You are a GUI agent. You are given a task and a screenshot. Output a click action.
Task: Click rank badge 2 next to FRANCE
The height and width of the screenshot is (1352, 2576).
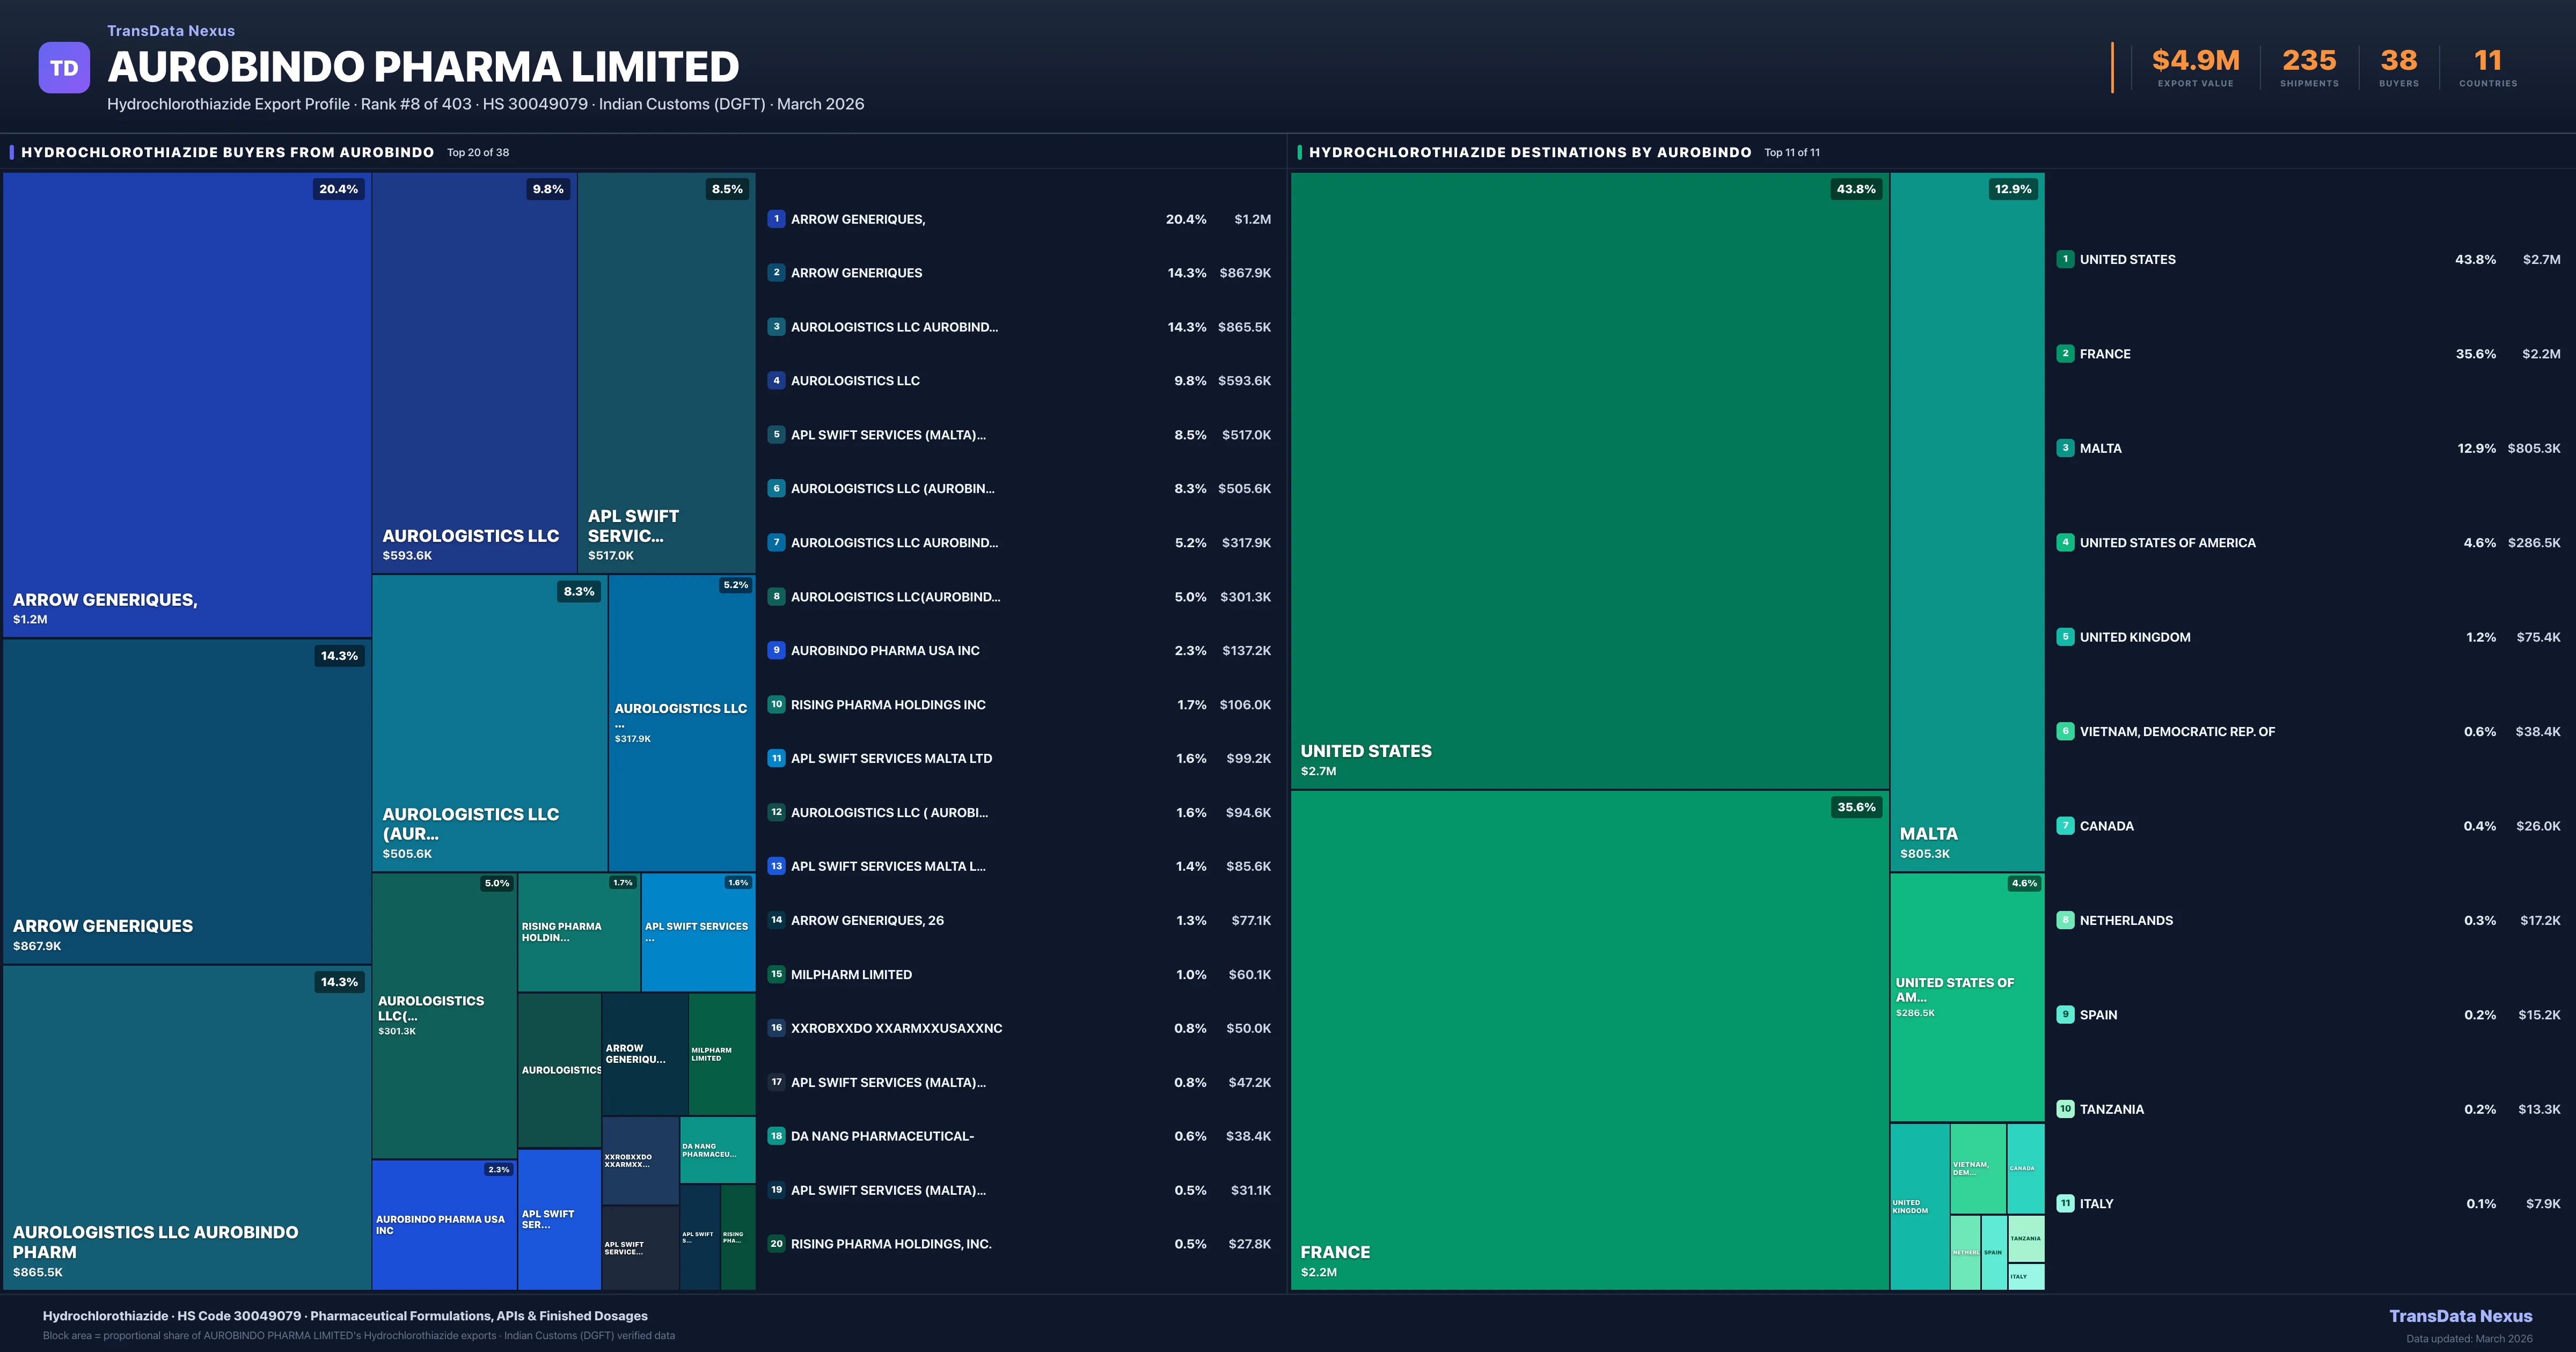(2065, 354)
